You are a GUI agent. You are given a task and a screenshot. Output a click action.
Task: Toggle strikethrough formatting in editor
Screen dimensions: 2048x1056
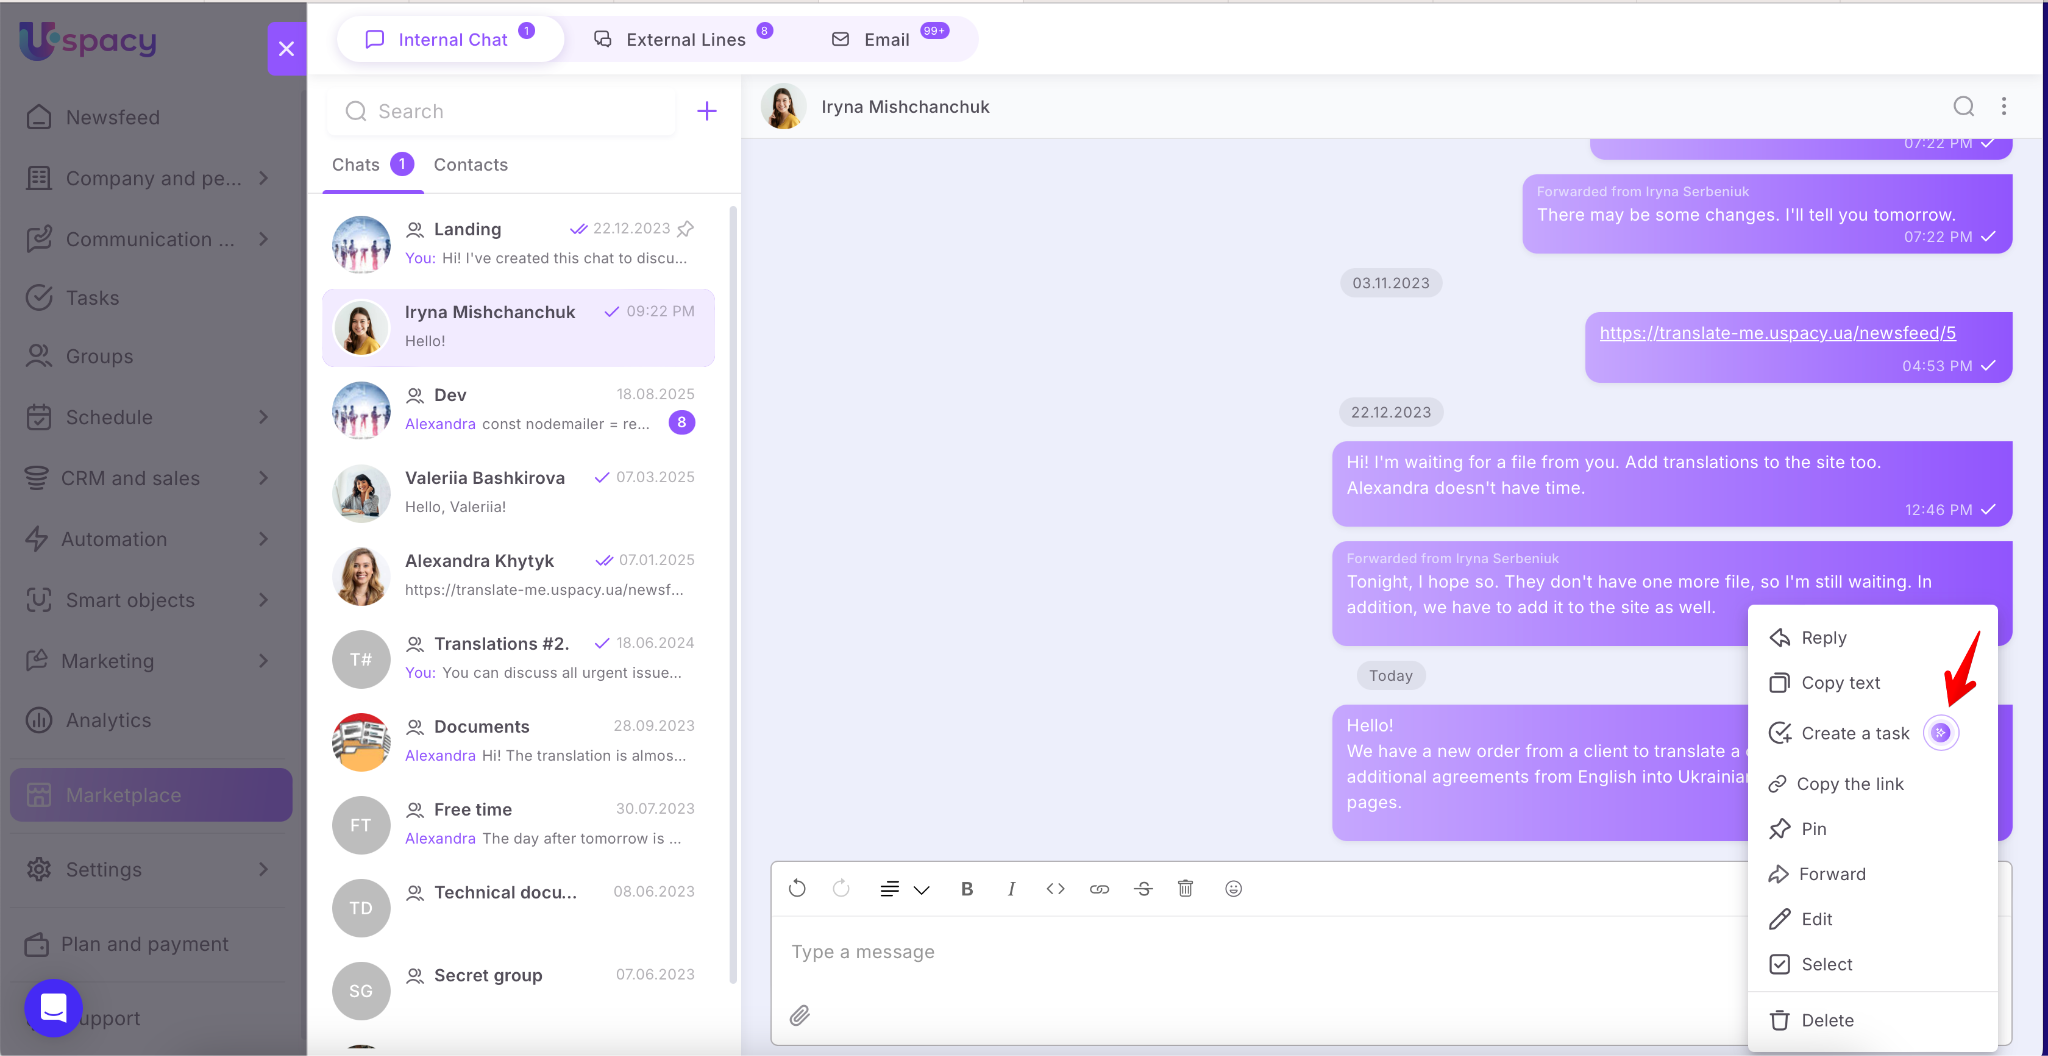click(x=1143, y=888)
